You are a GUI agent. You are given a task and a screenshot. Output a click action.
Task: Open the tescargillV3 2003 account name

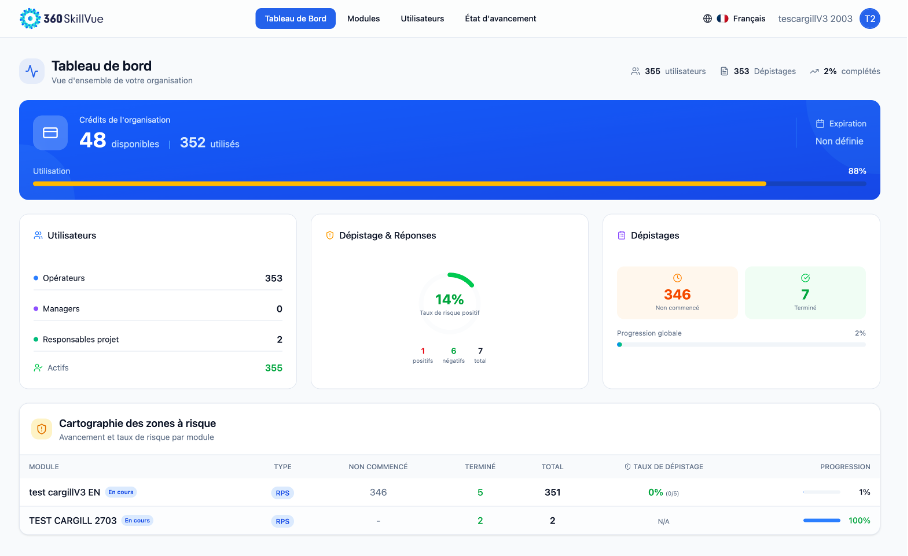[x=815, y=18]
